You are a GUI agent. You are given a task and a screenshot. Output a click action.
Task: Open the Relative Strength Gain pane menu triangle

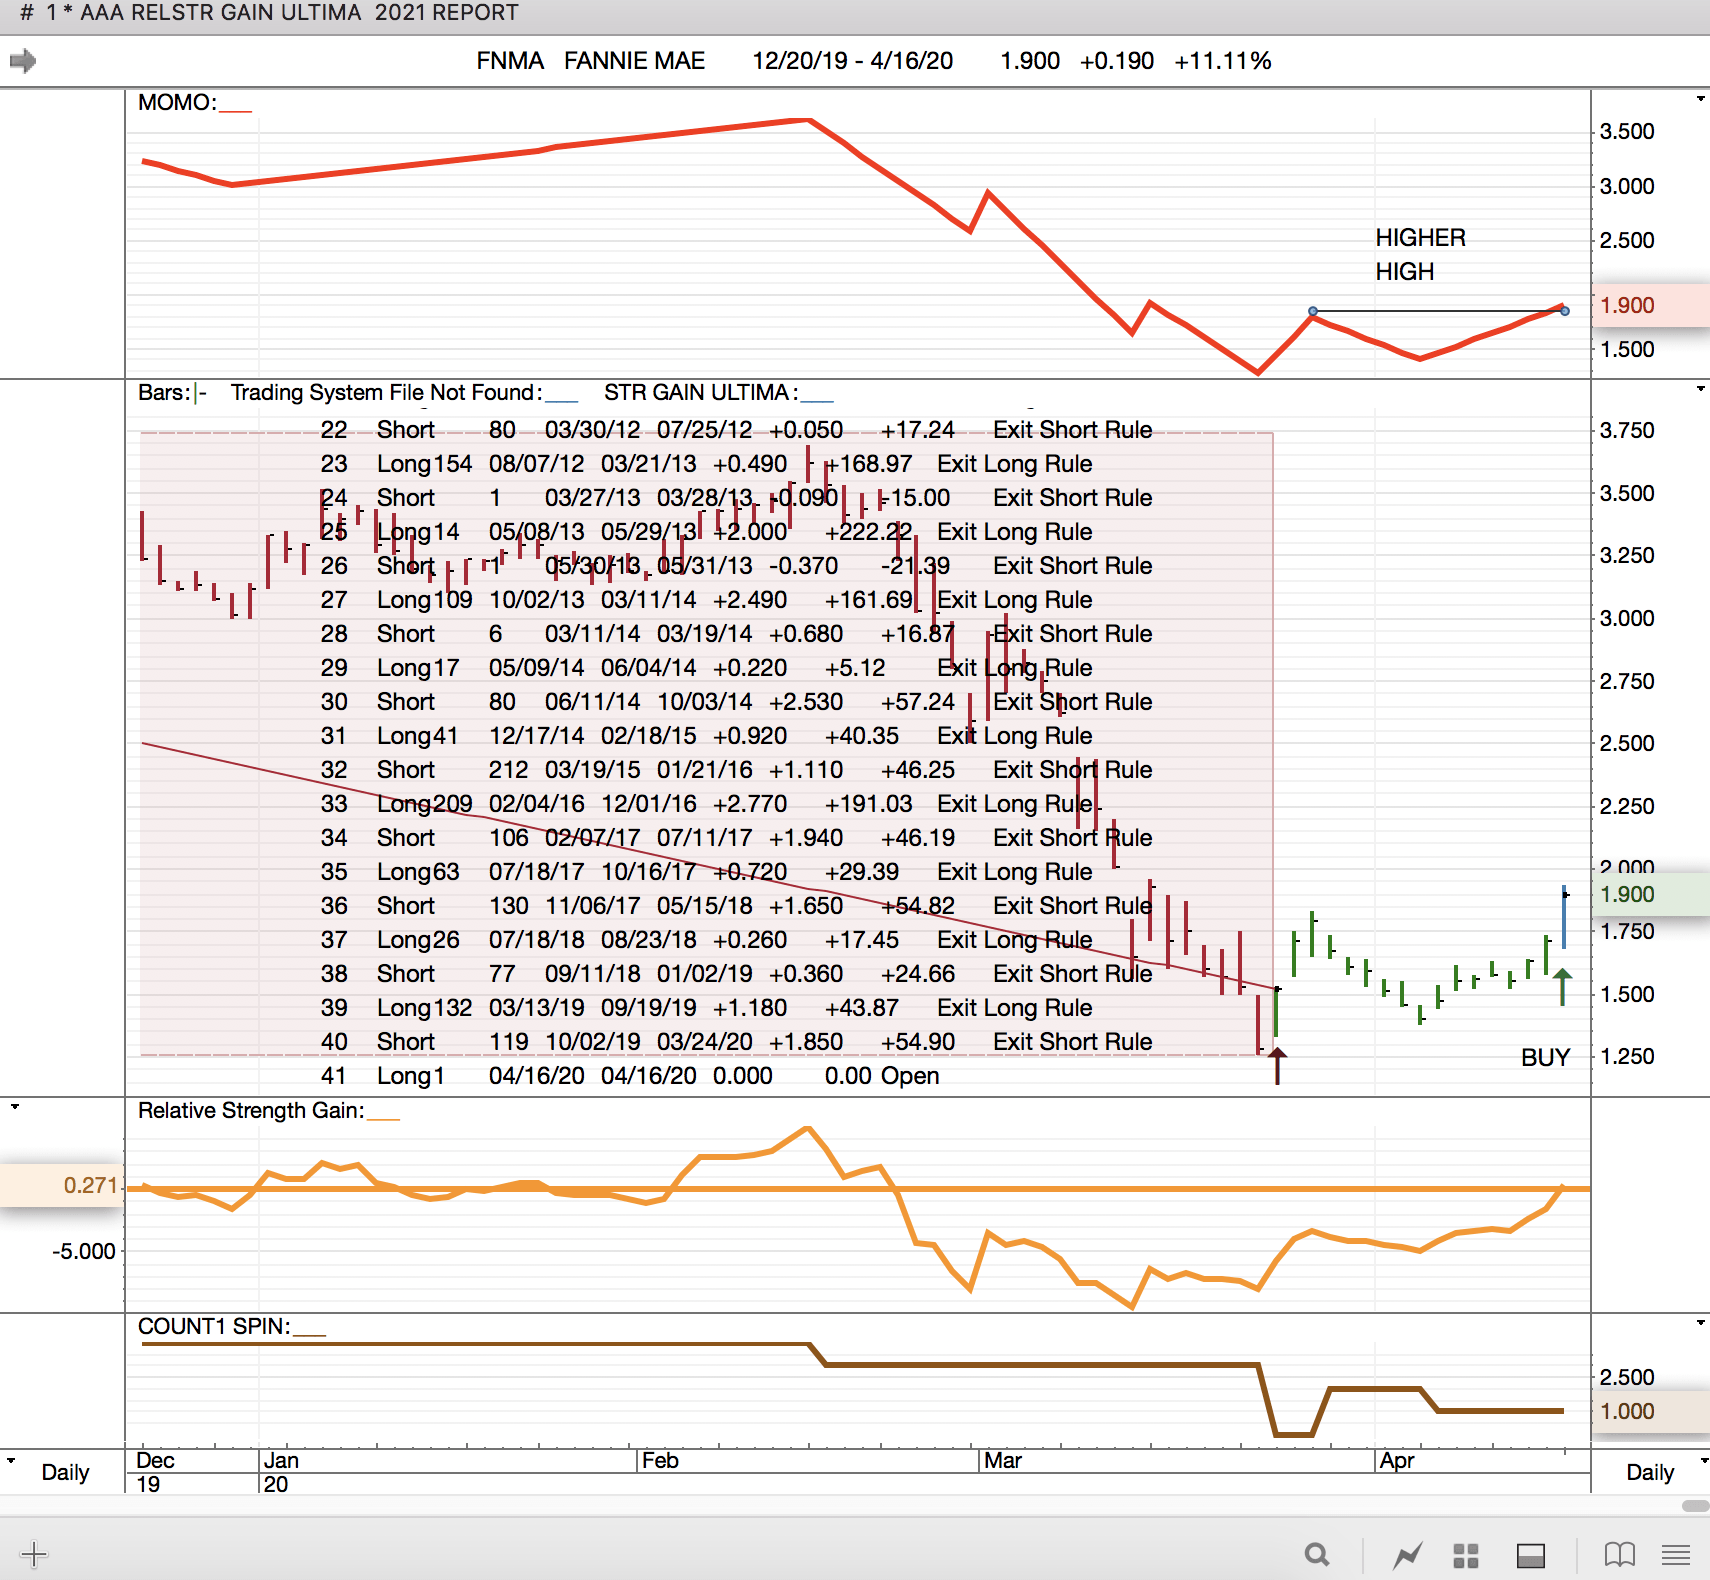click(x=15, y=1107)
